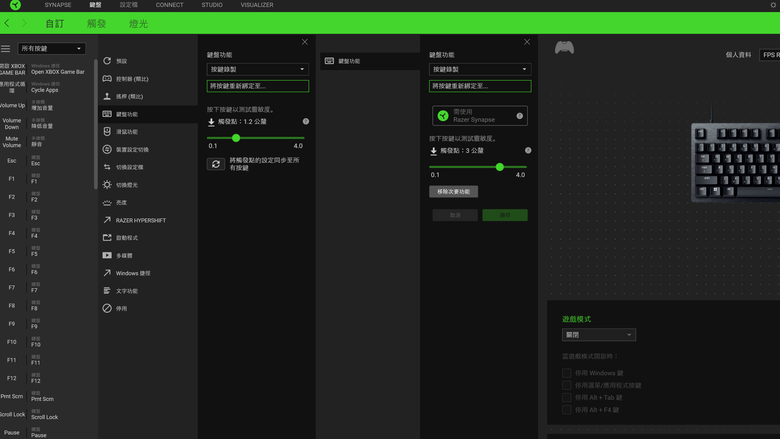Close the right 鍵盤功能 panel
This screenshot has height=439, width=780.
coord(527,42)
